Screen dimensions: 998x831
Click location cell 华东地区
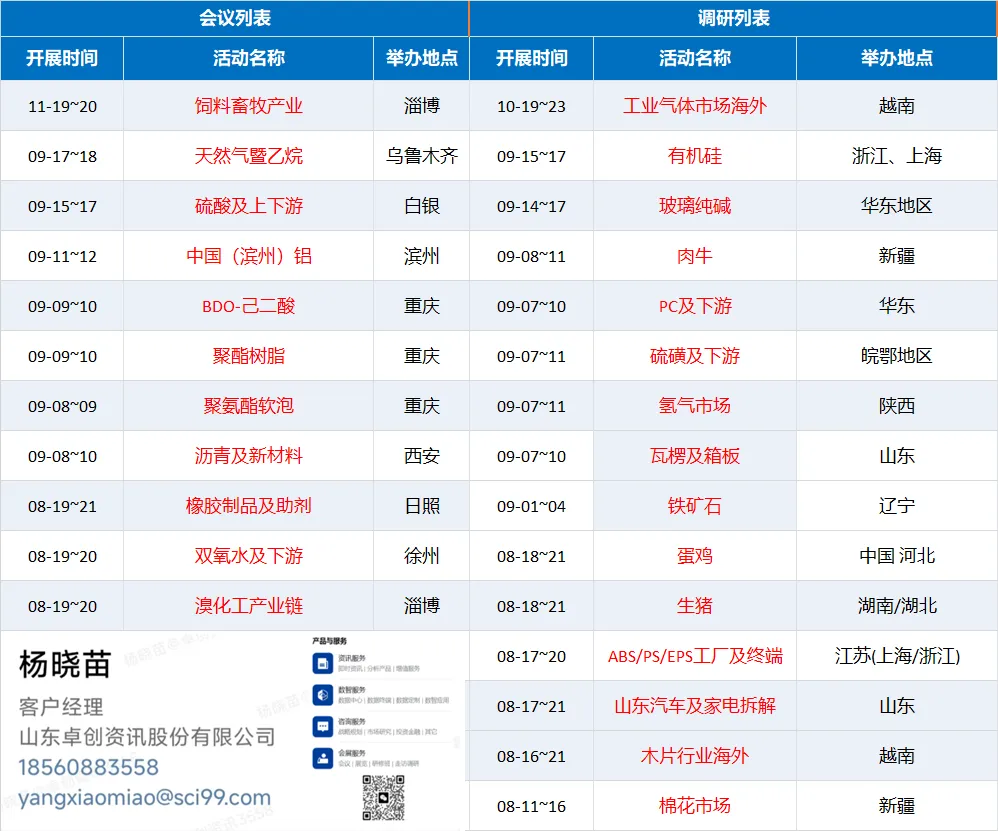(897, 206)
